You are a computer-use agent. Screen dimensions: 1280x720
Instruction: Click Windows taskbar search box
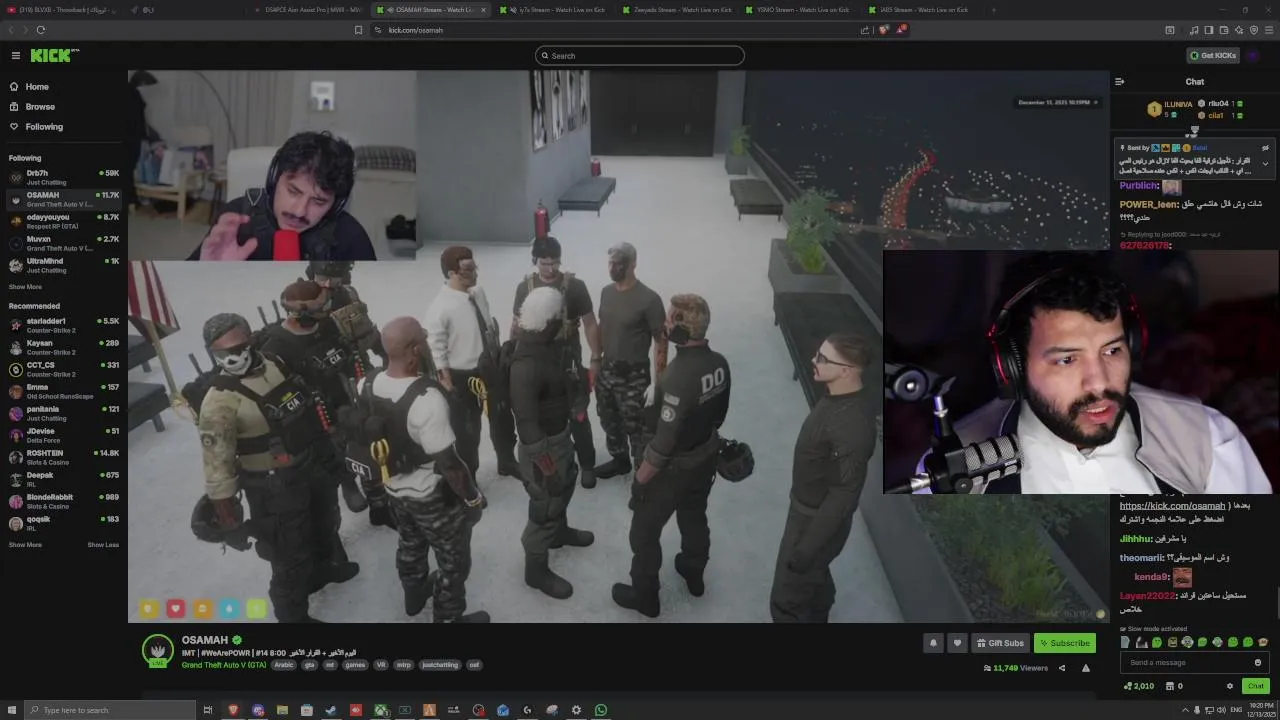click(x=110, y=710)
